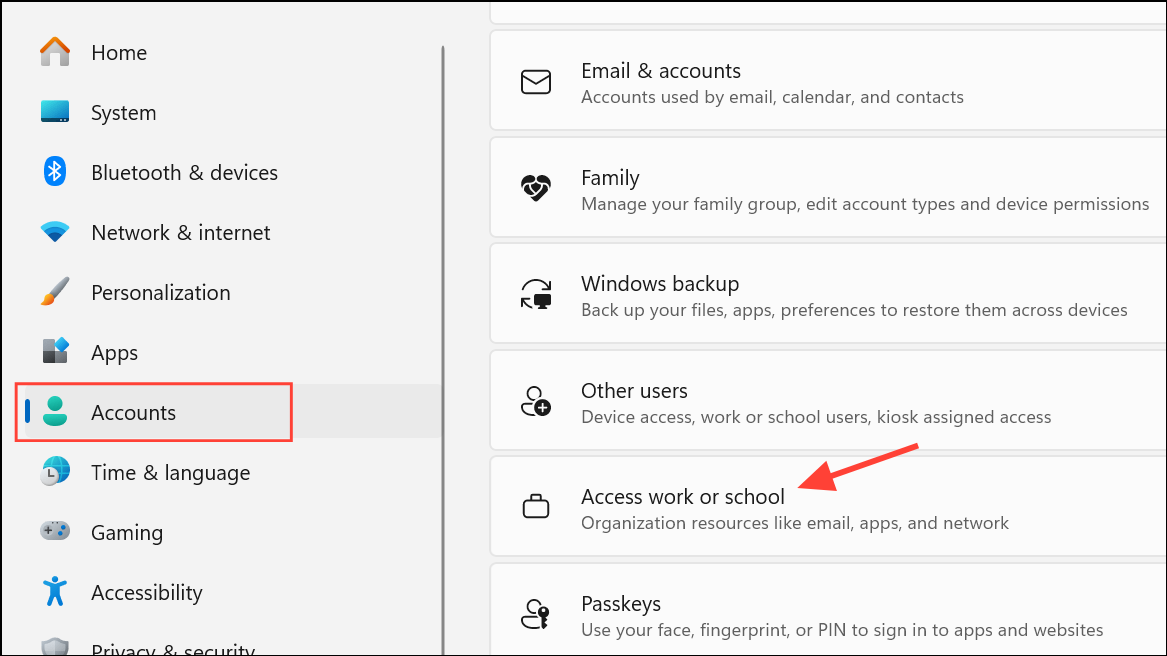Viewport: 1167px width, 656px height.
Task: Open Privacy & security settings
Action: 172,648
